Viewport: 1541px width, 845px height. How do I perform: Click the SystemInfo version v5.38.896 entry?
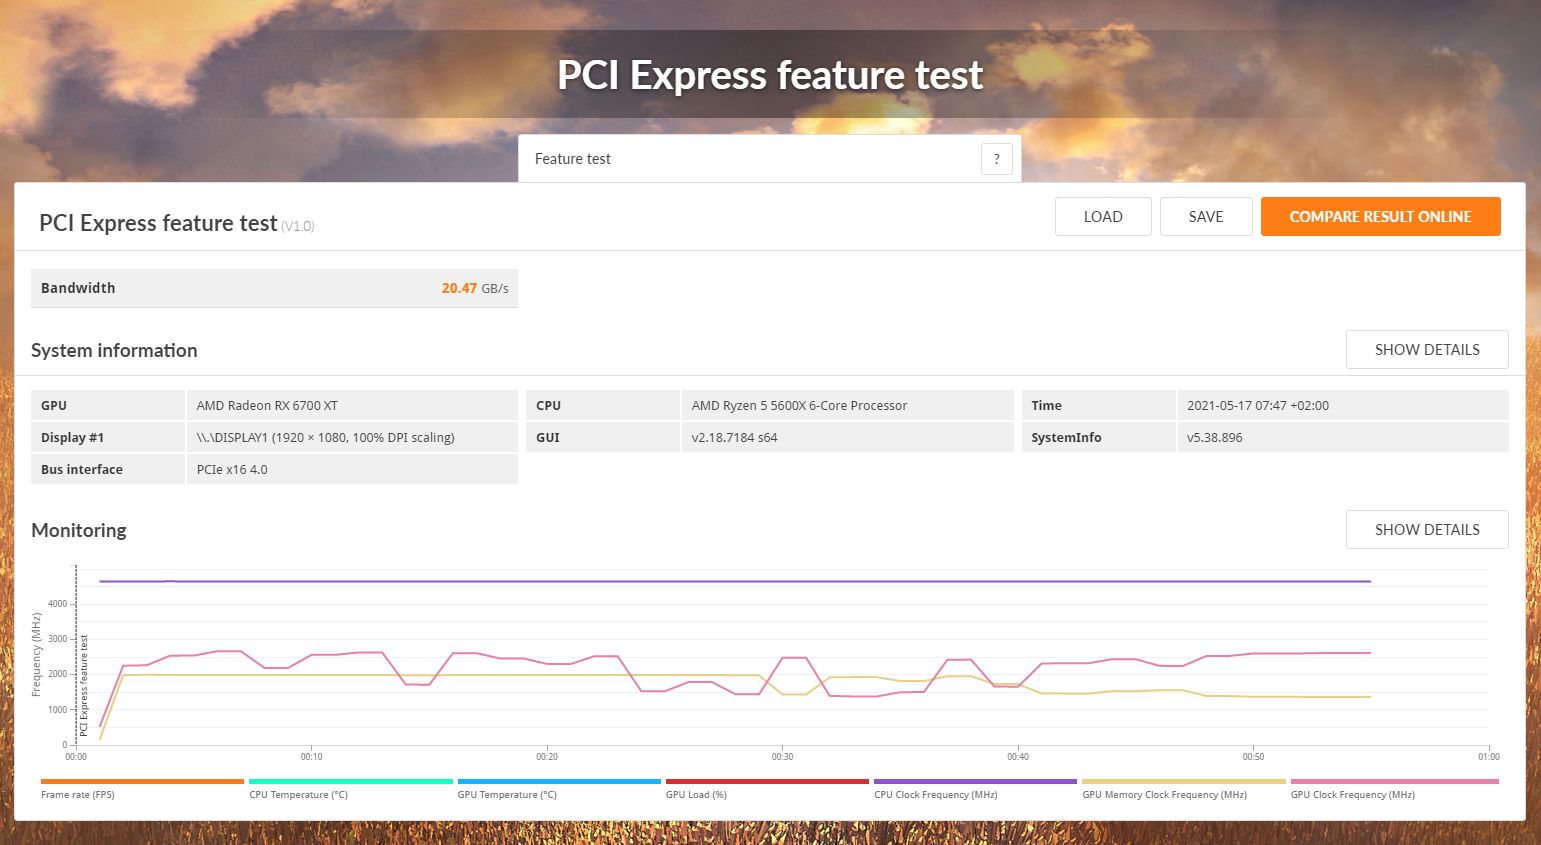1215,437
